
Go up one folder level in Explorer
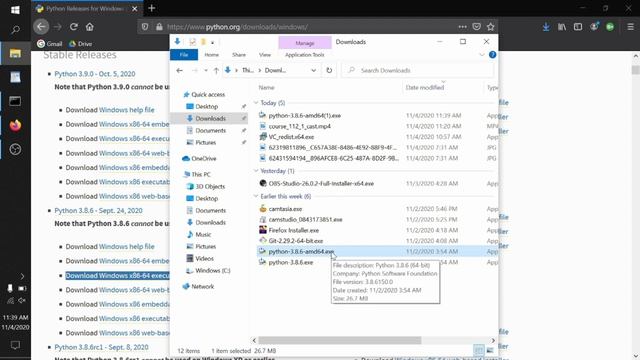pyautogui.click(x=216, y=71)
